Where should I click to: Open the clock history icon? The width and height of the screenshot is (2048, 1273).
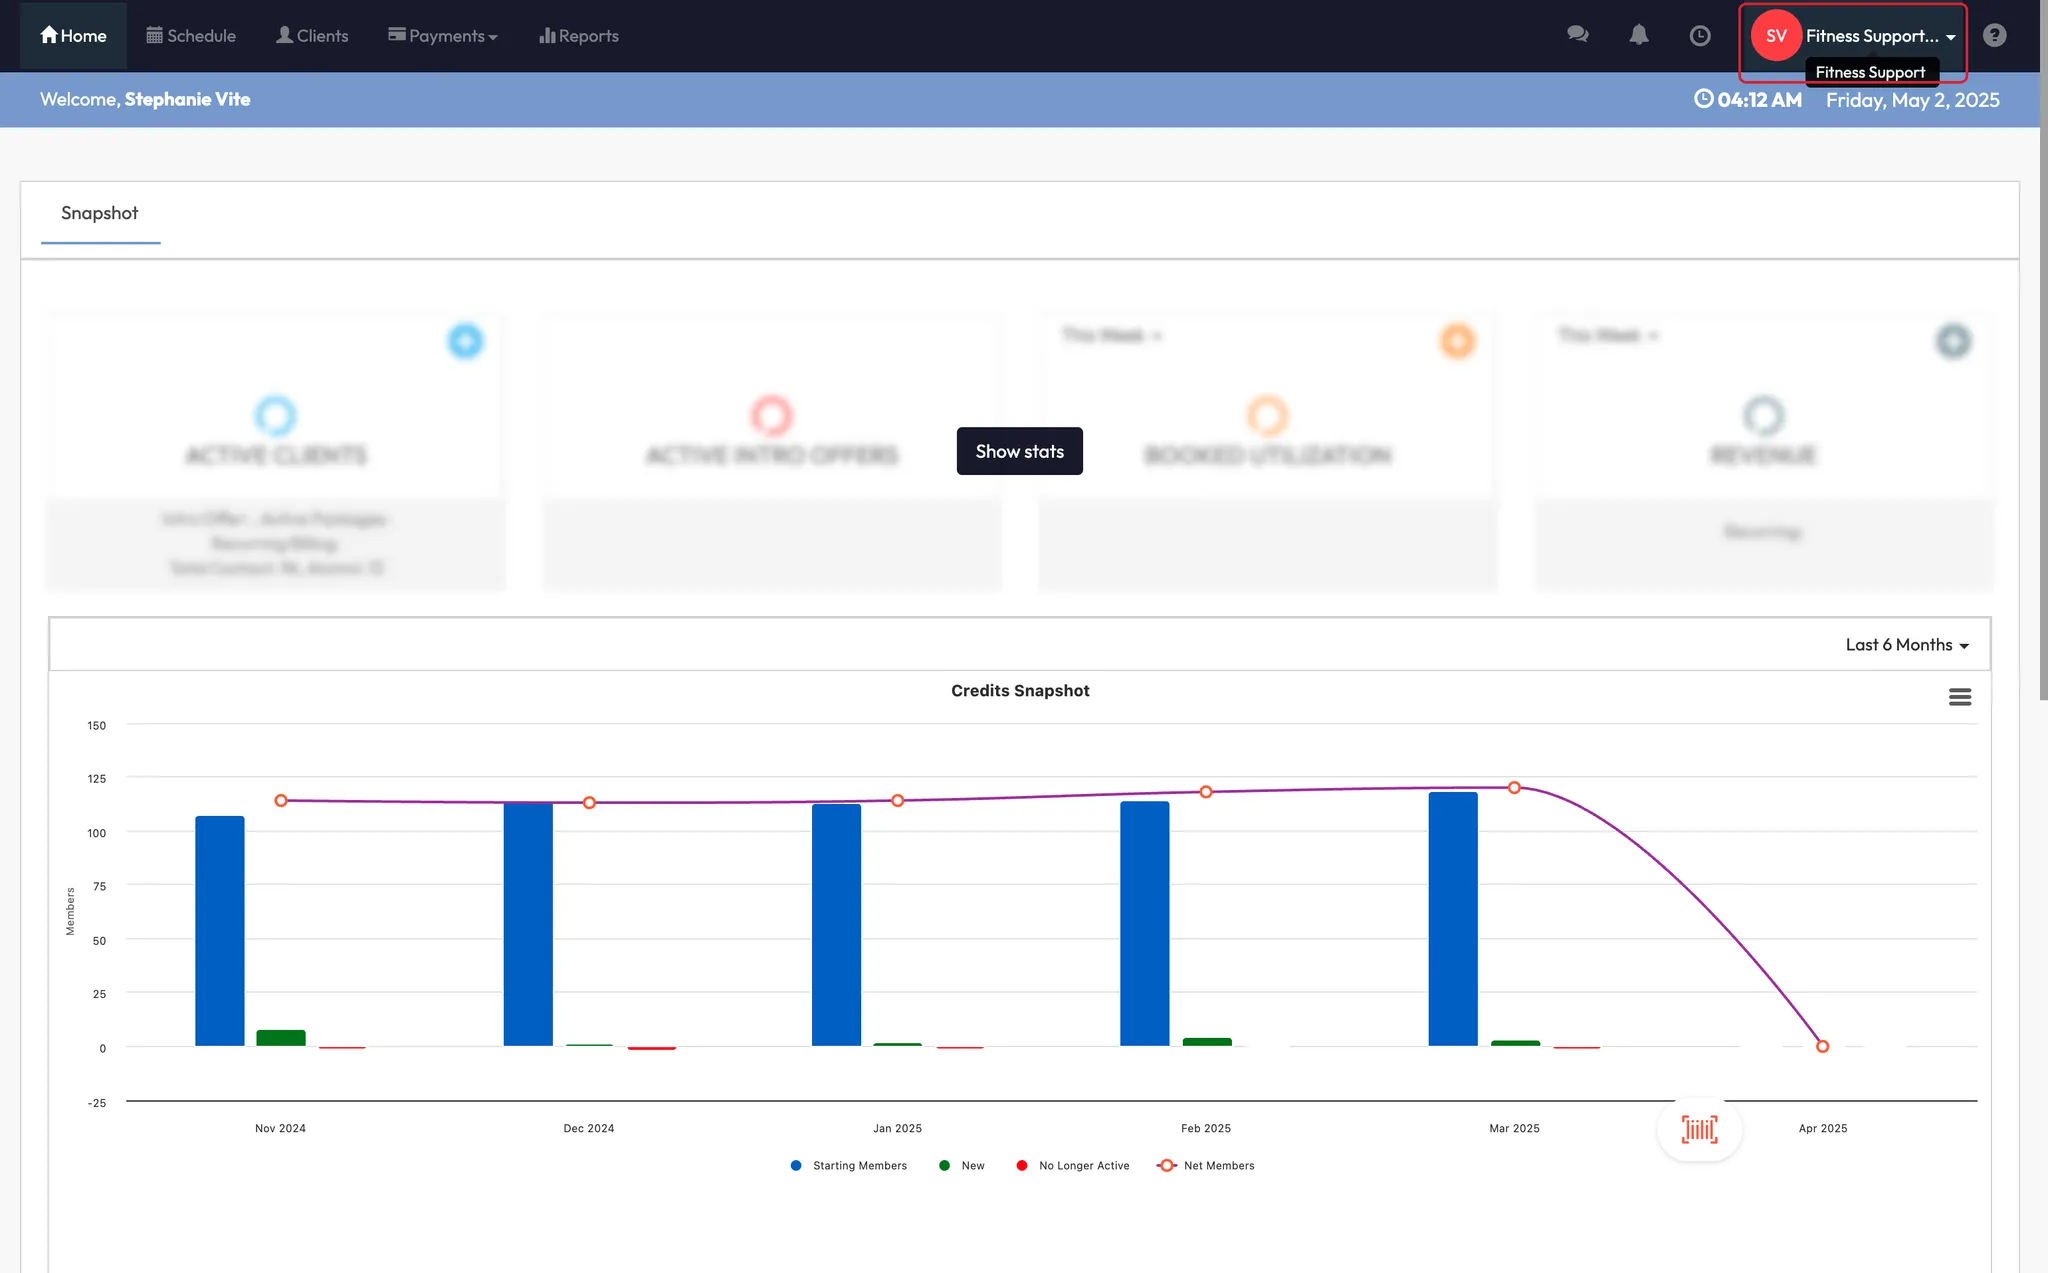pos(1699,36)
